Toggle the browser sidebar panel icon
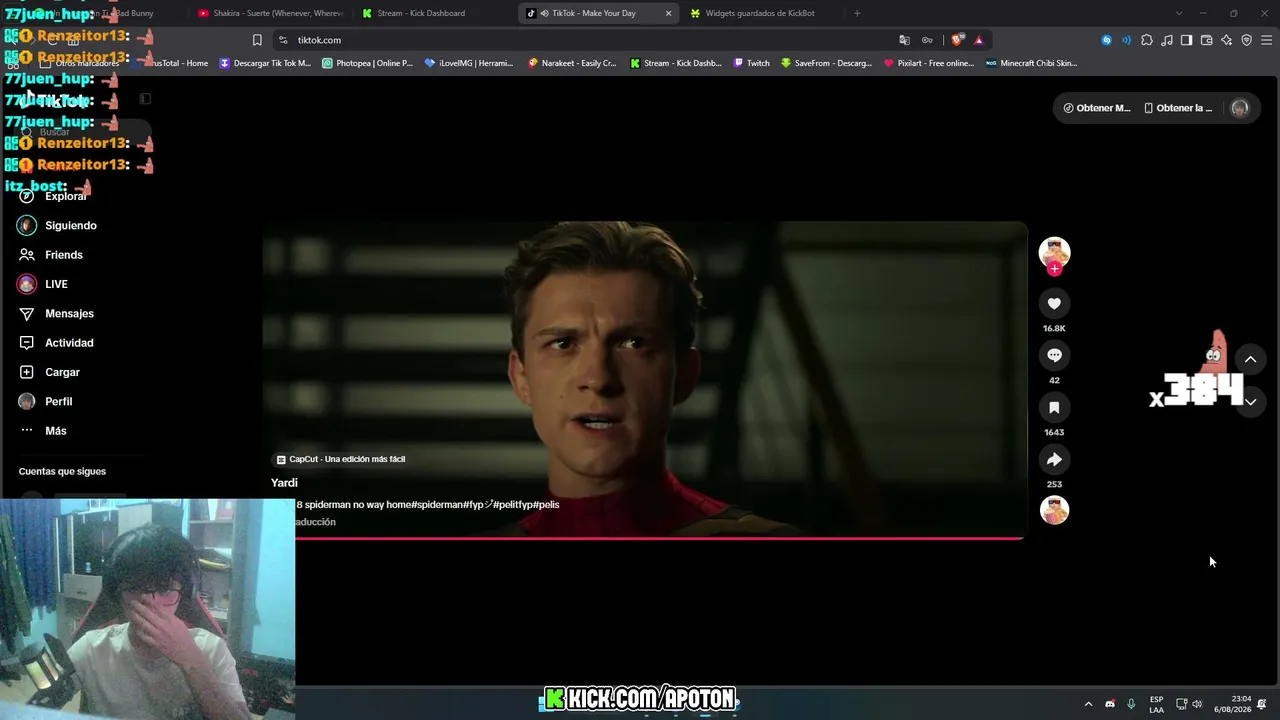The height and width of the screenshot is (720, 1280). tap(1186, 40)
